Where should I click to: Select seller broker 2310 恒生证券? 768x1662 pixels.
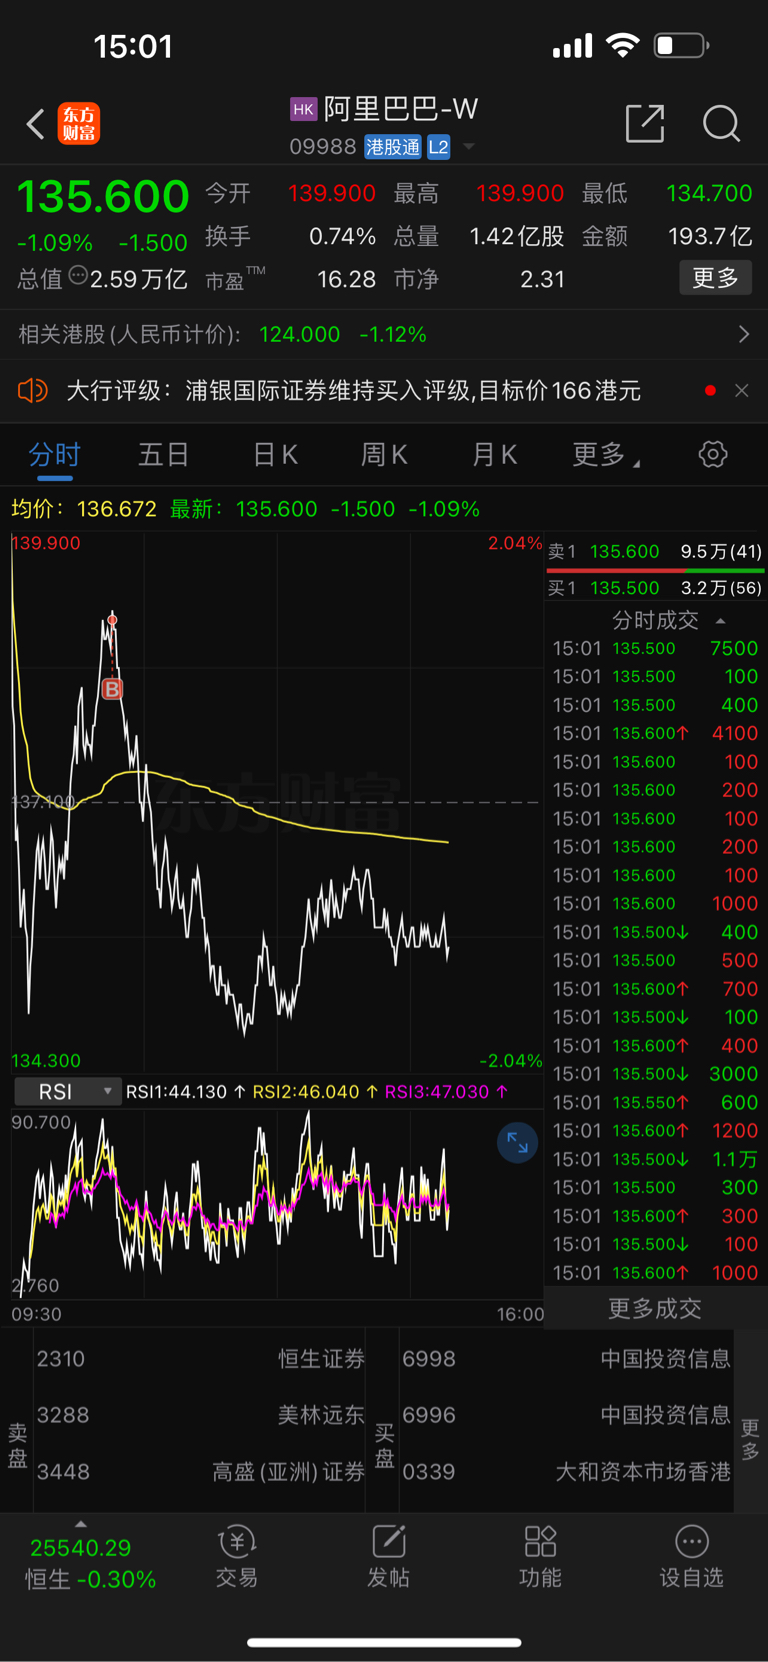click(x=200, y=1359)
